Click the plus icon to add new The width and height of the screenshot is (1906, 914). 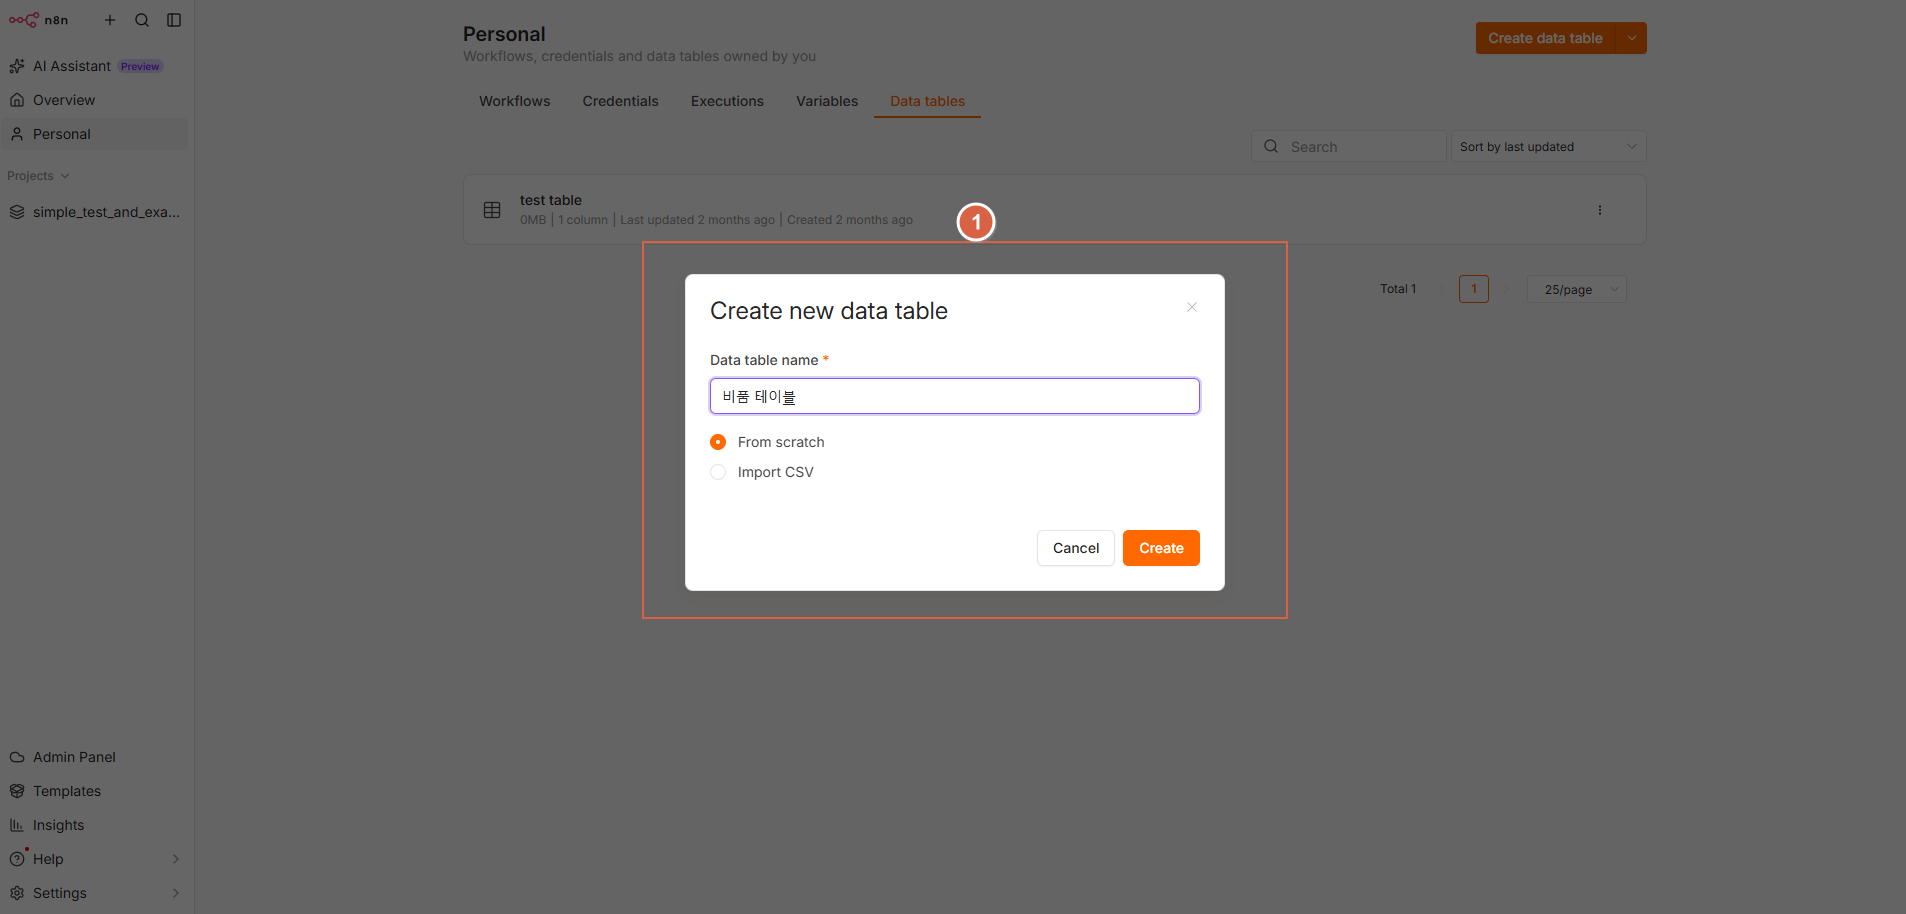click(110, 20)
